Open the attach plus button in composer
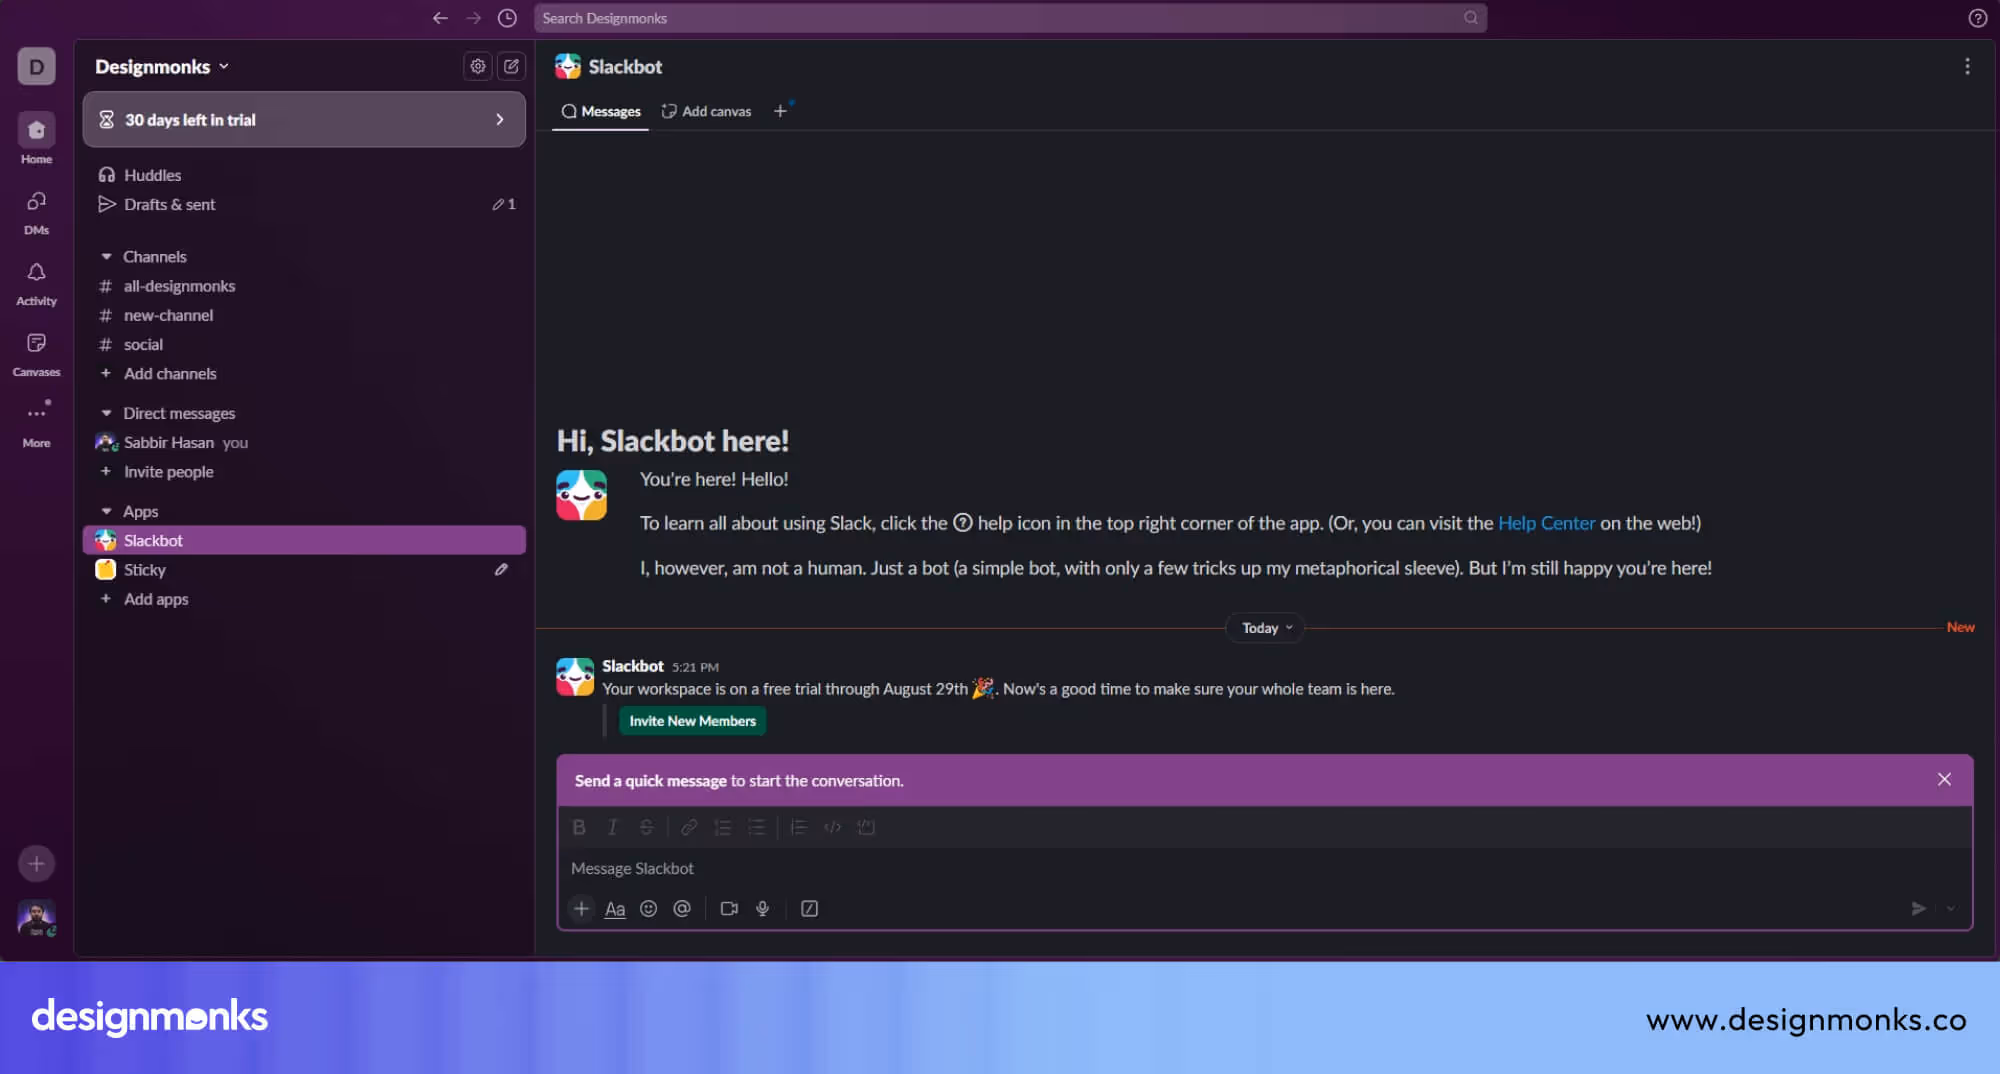 (x=581, y=908)
